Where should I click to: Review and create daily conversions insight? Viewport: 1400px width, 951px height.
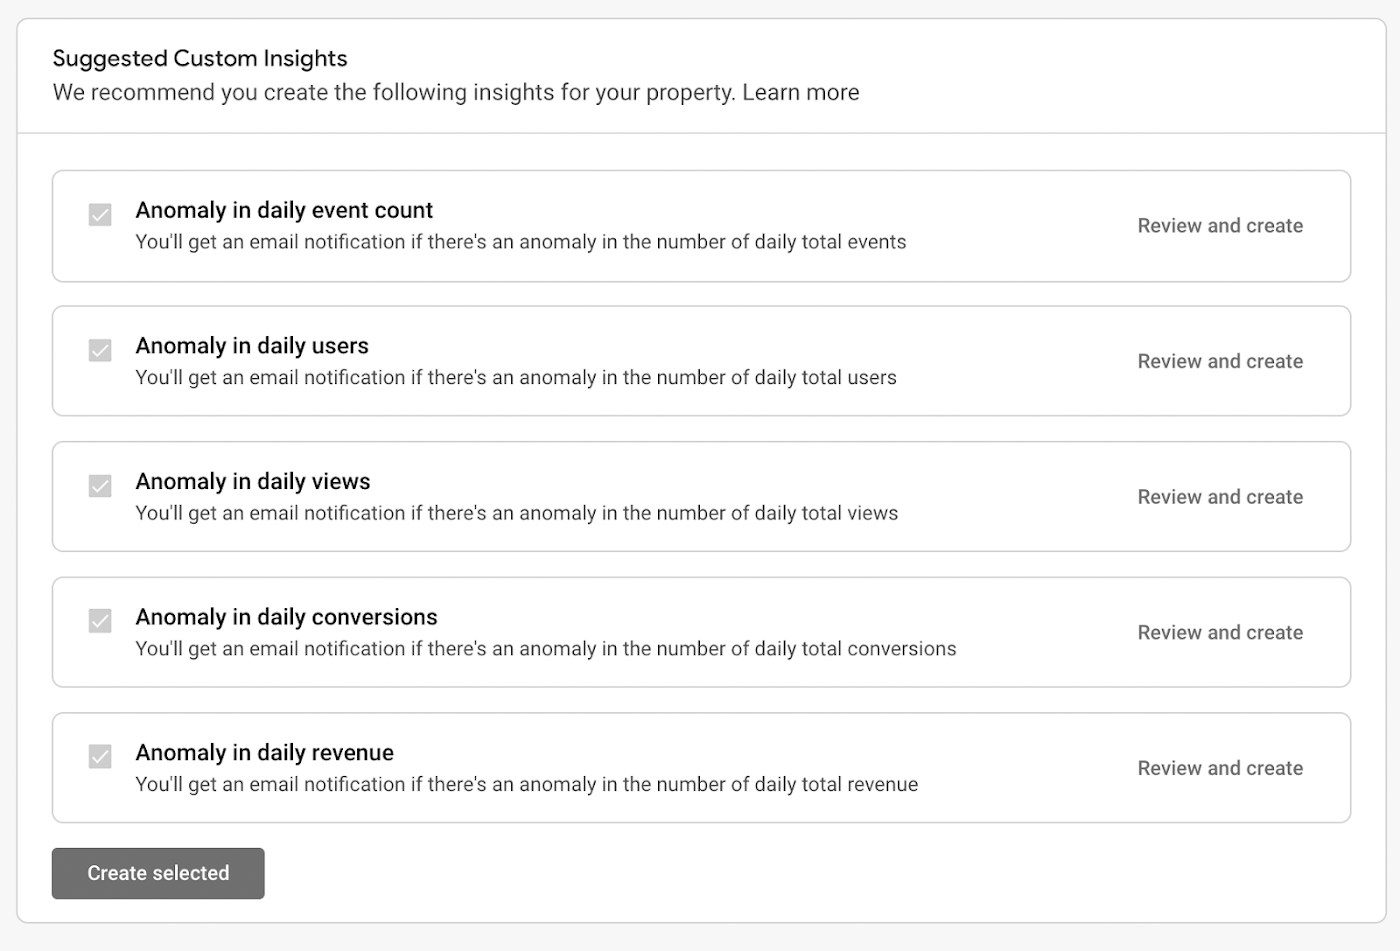pos(1220,633)
